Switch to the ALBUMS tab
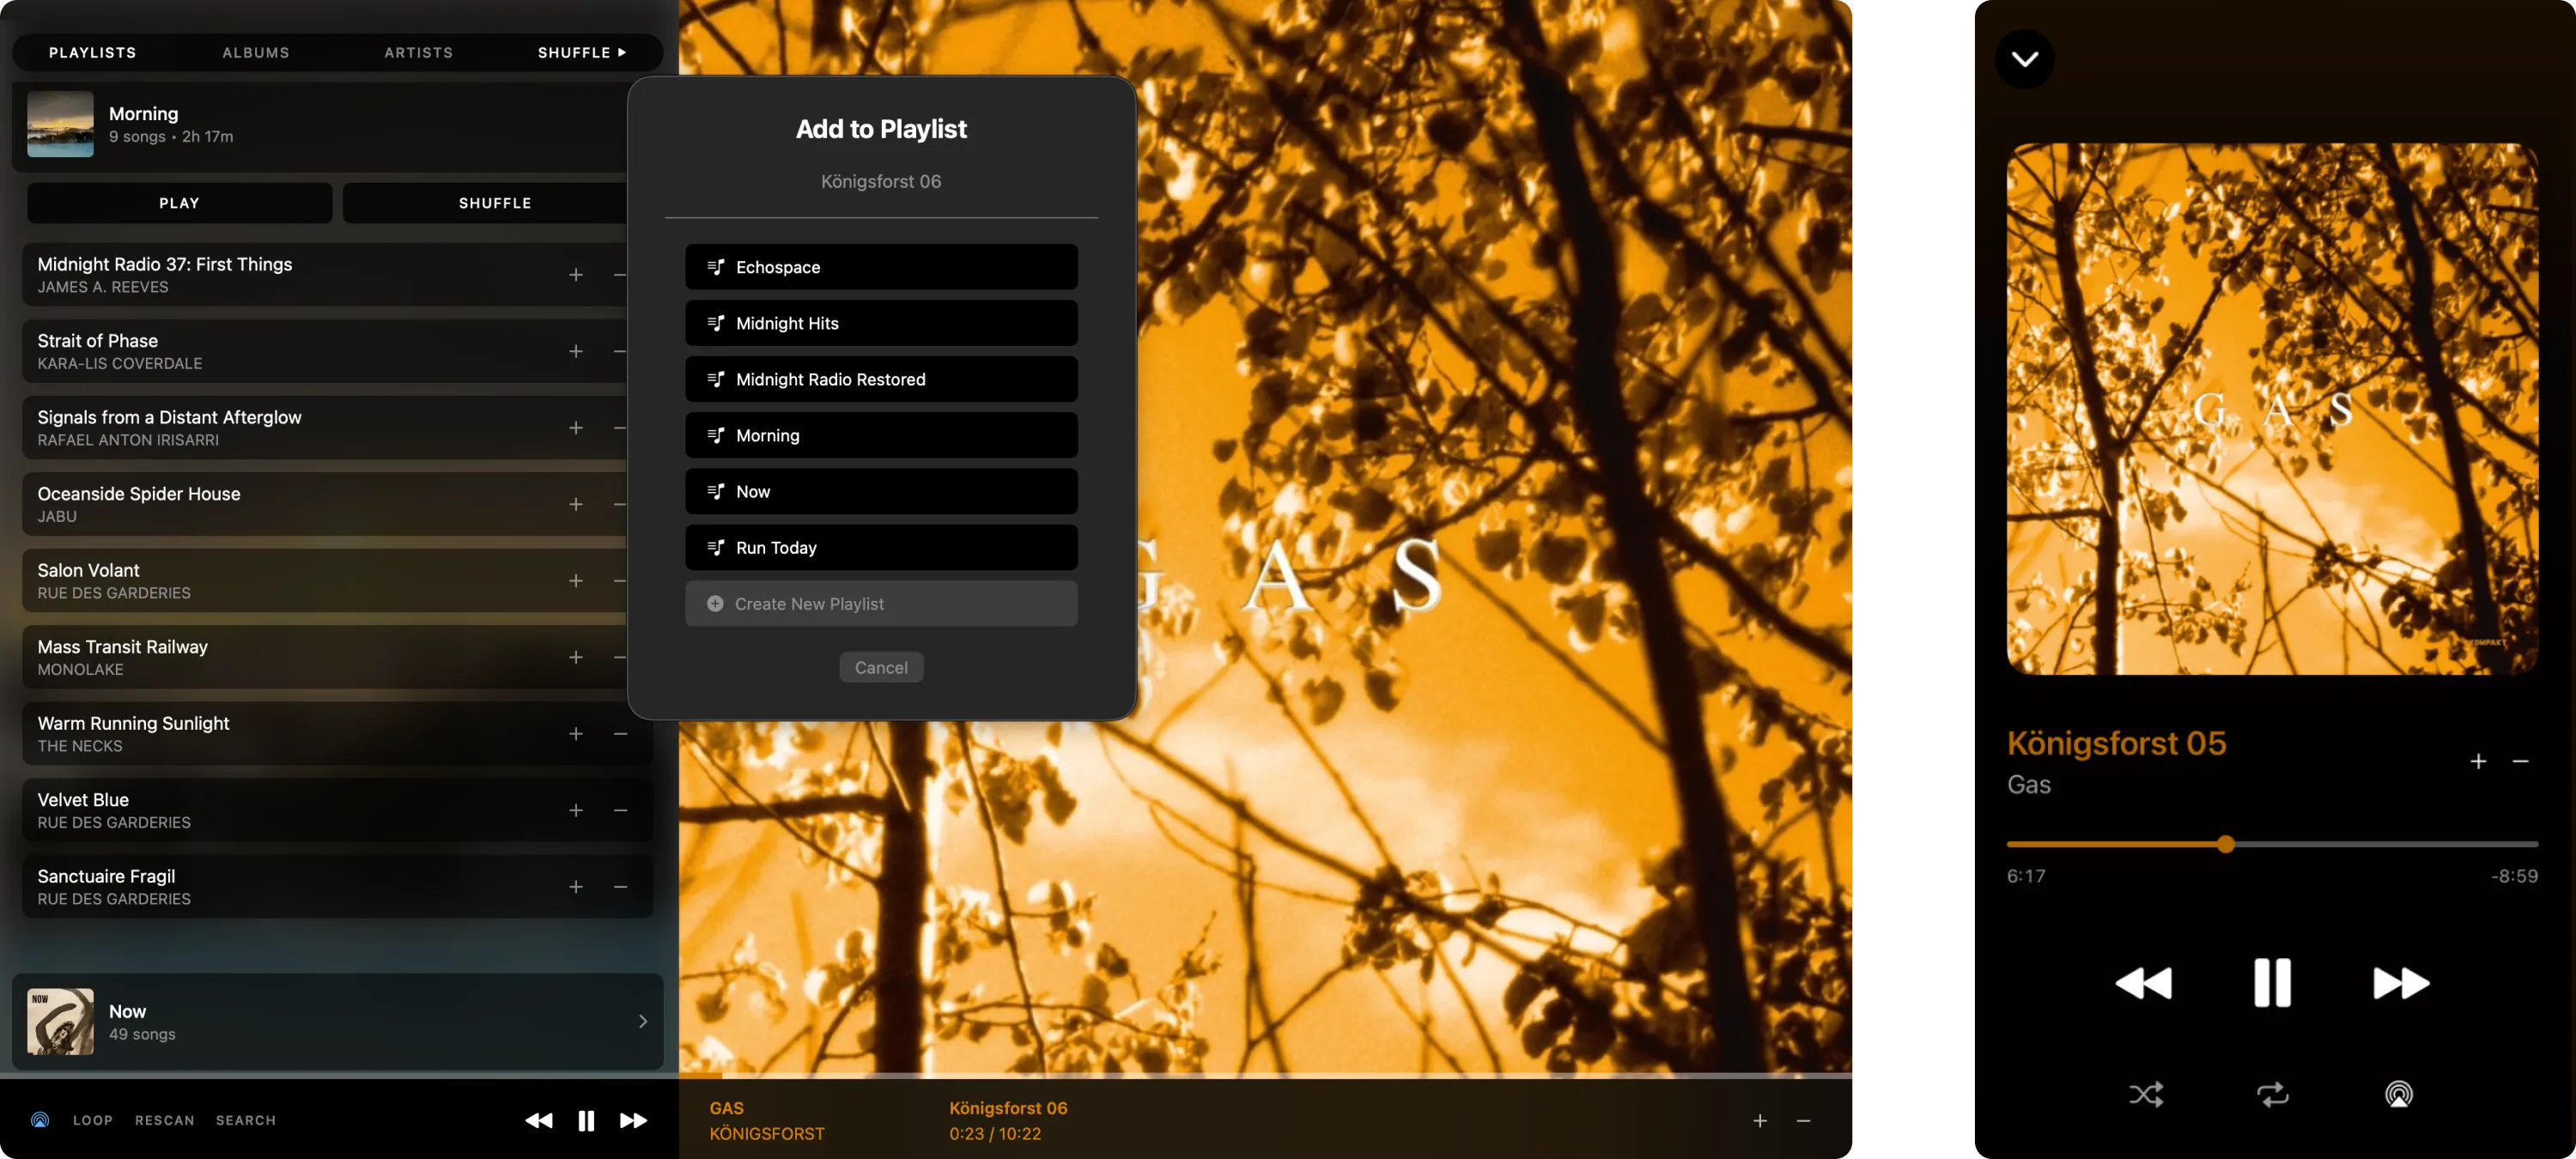The height and width of the screenshot is (1159, 2576). click(x=256, y=52)
